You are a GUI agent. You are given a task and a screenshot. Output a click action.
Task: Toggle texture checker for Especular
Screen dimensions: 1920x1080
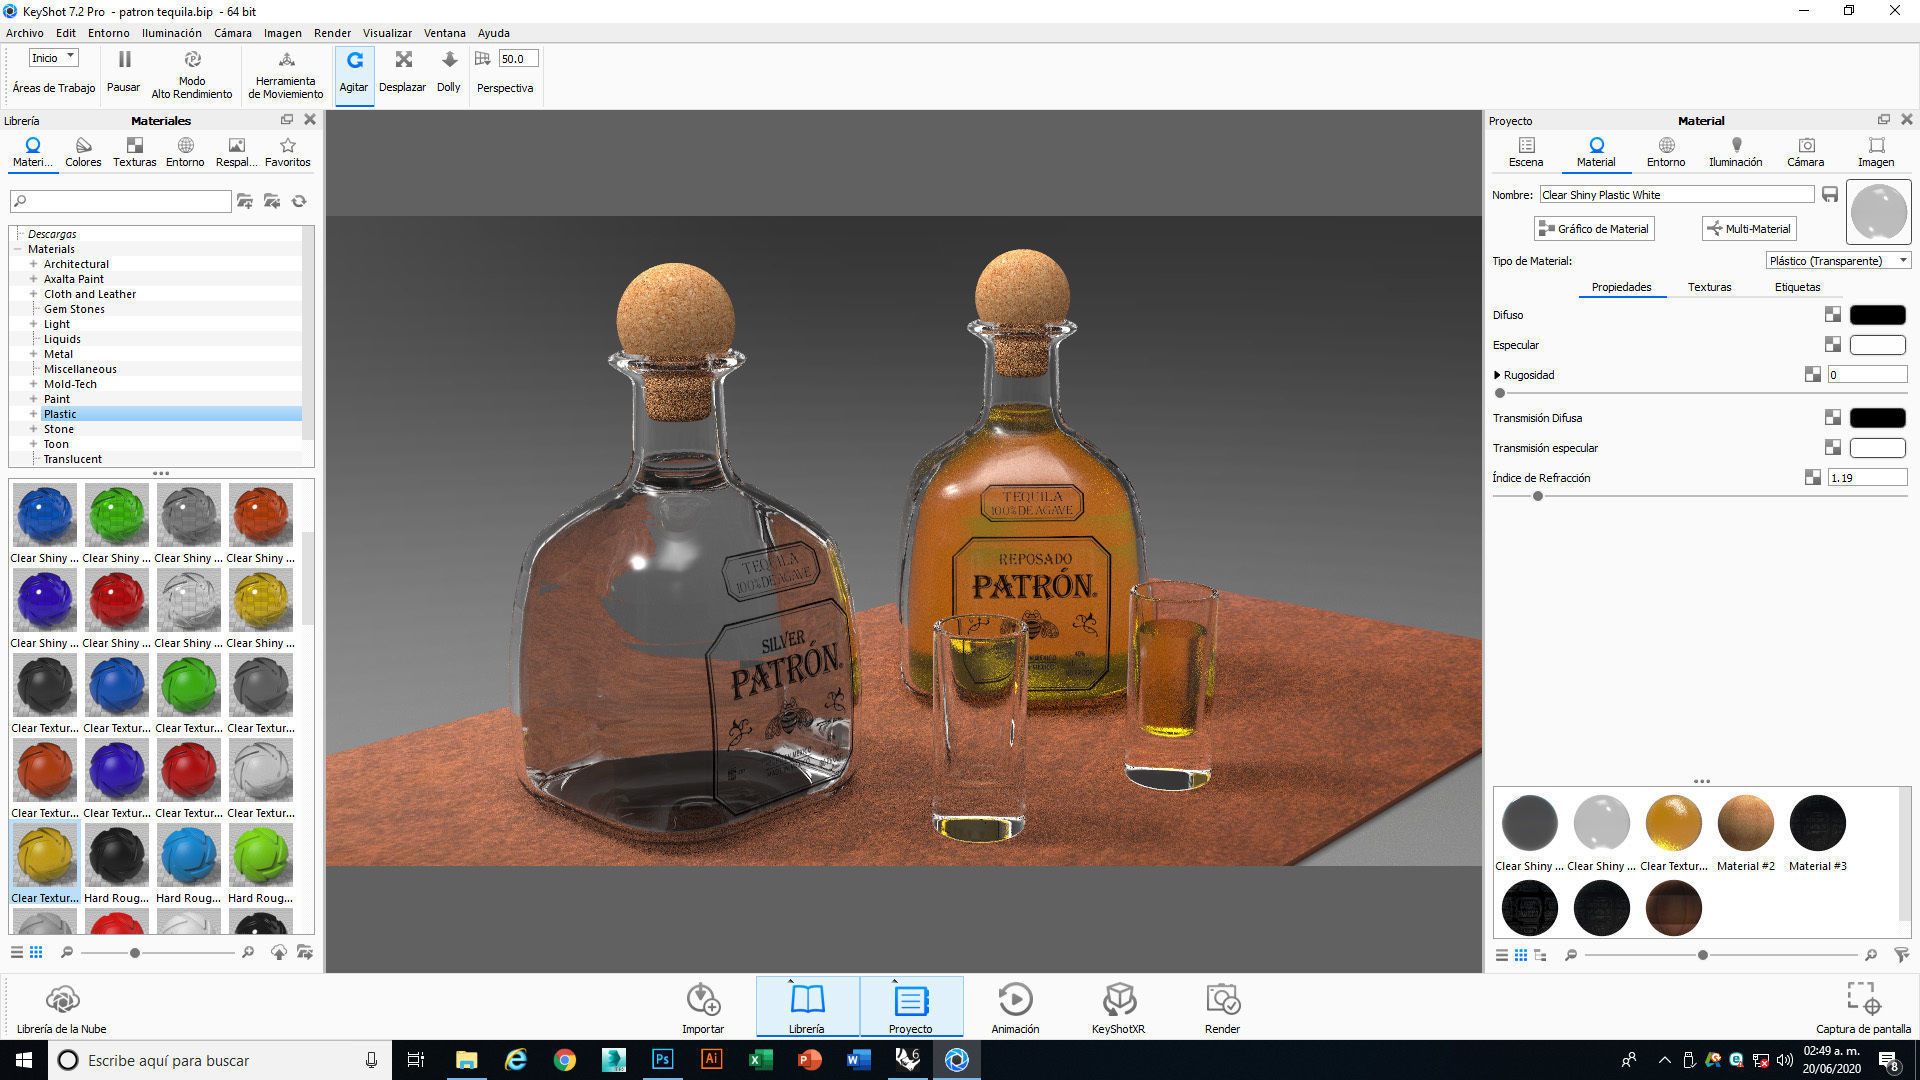[1832, 345]
